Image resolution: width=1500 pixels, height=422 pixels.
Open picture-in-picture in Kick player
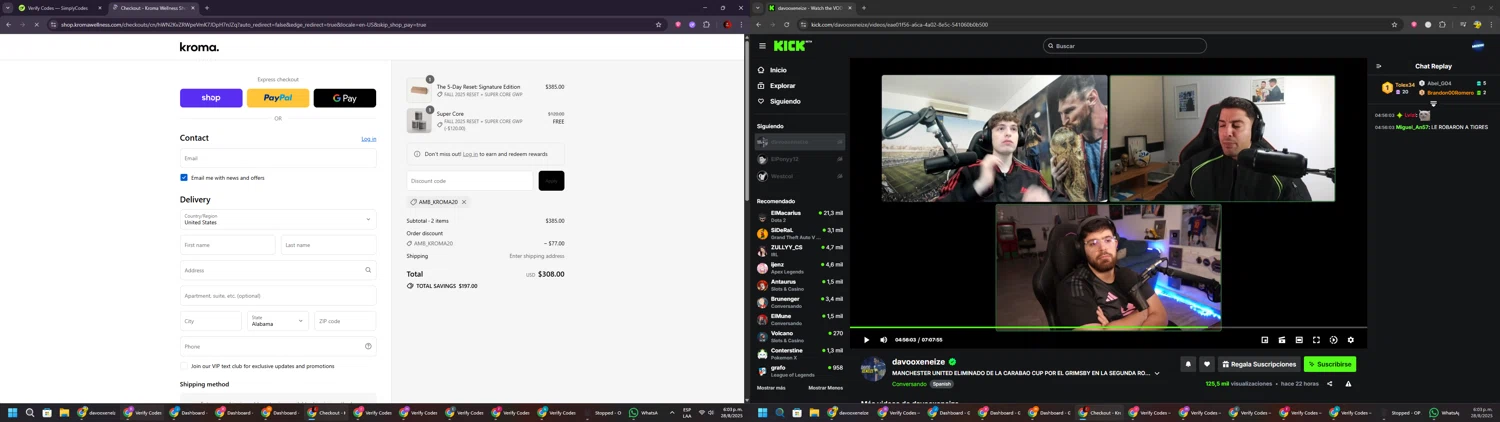(1265, 340)
